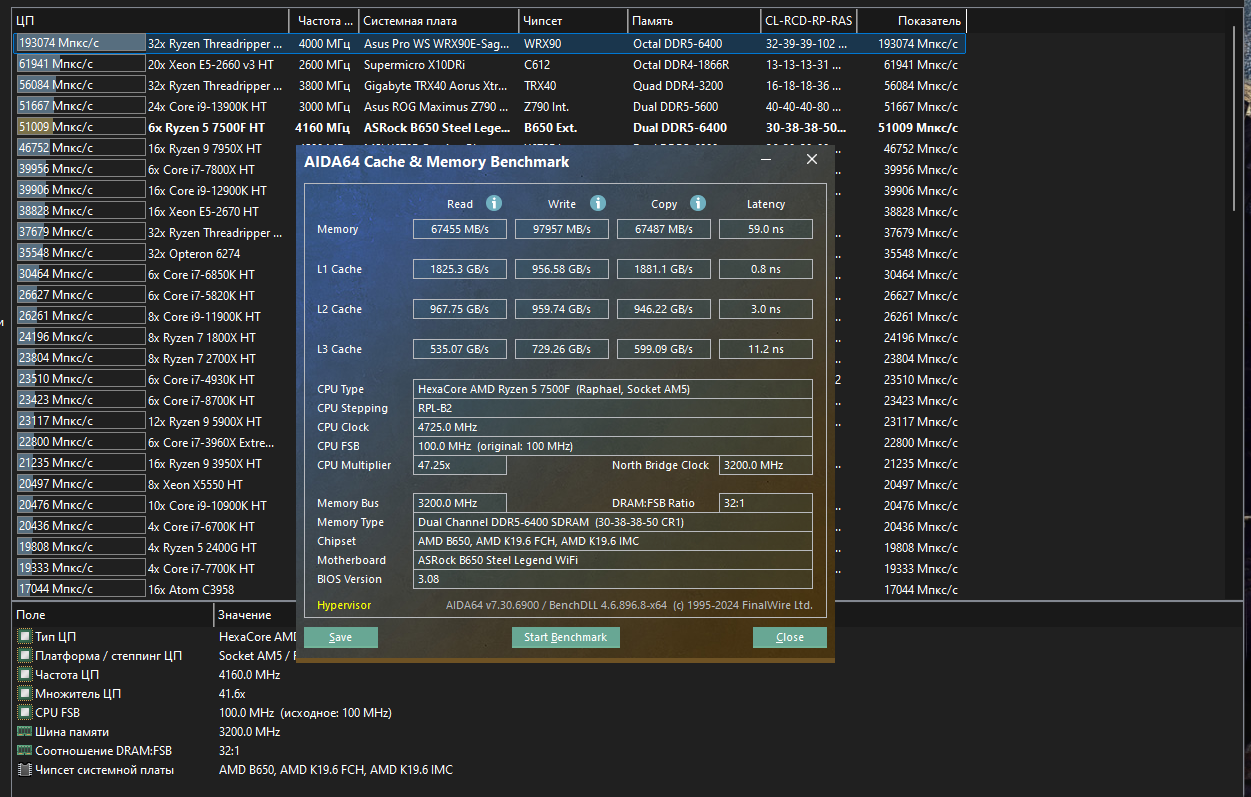Click the Memory Read value 67455 MB/s

tap(460, 229)
